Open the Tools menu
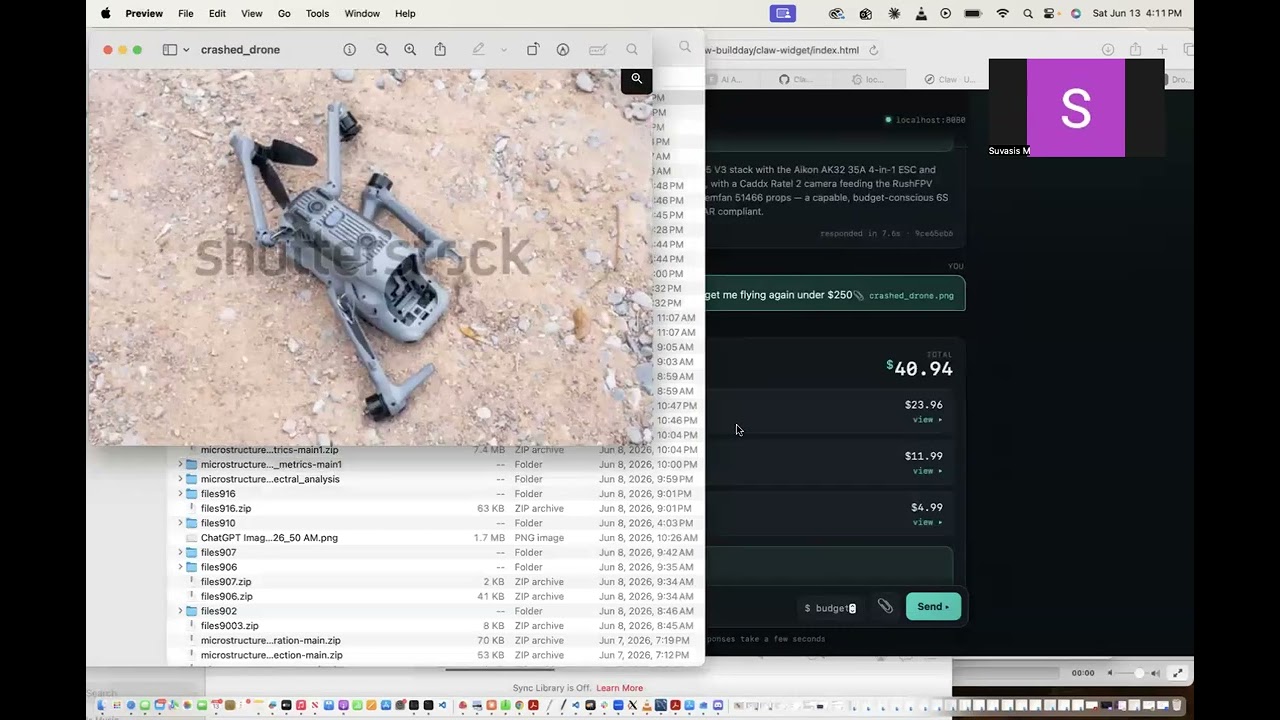This screenshot has height=720, width=1280. [x=317, y=13]
